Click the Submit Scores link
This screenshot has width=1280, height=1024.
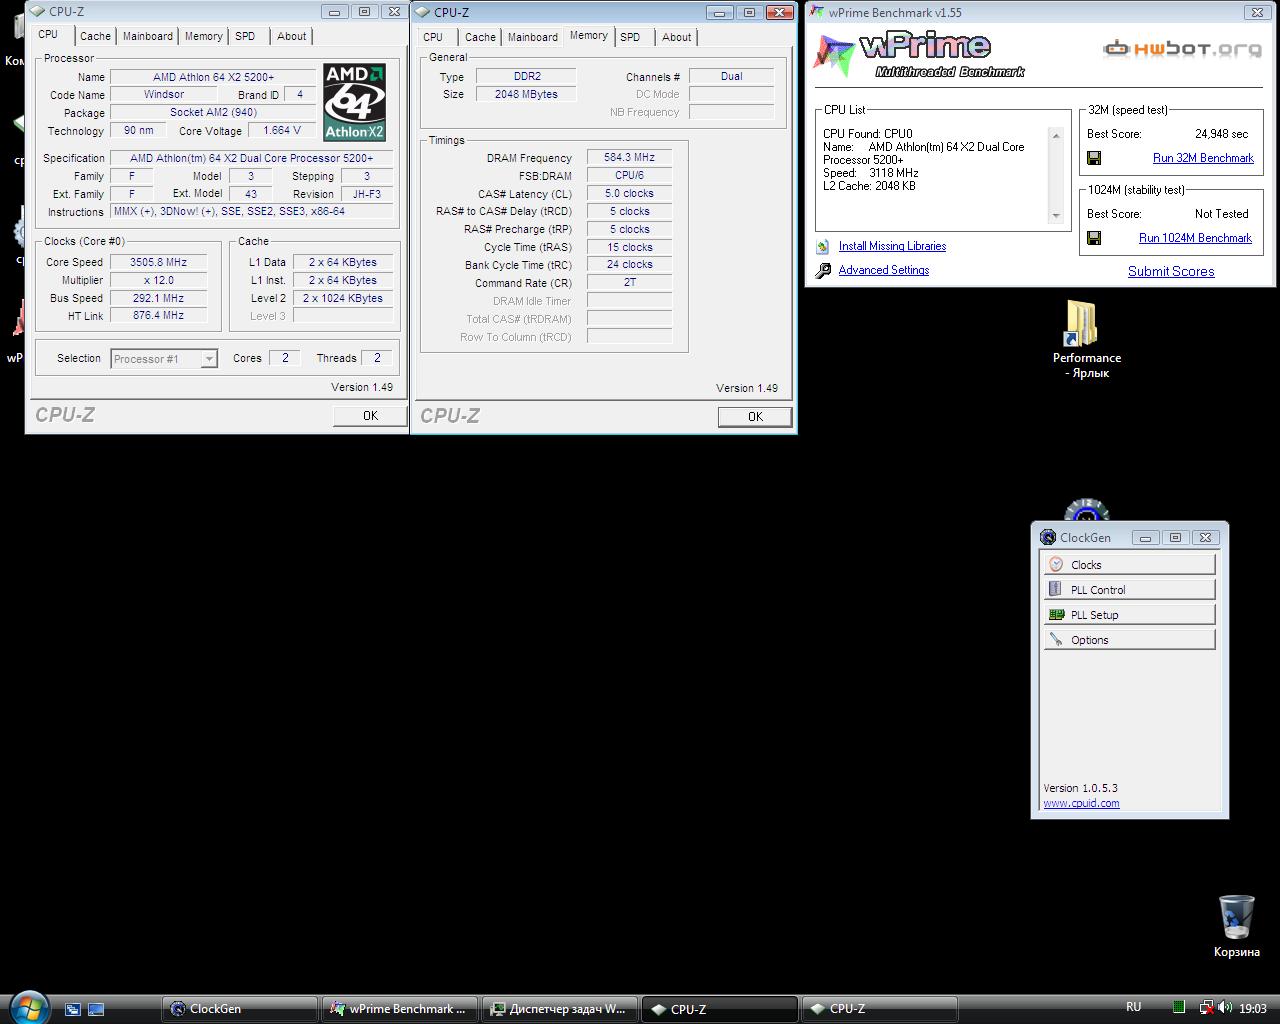pyautogui.click(x=1171, y=271)
